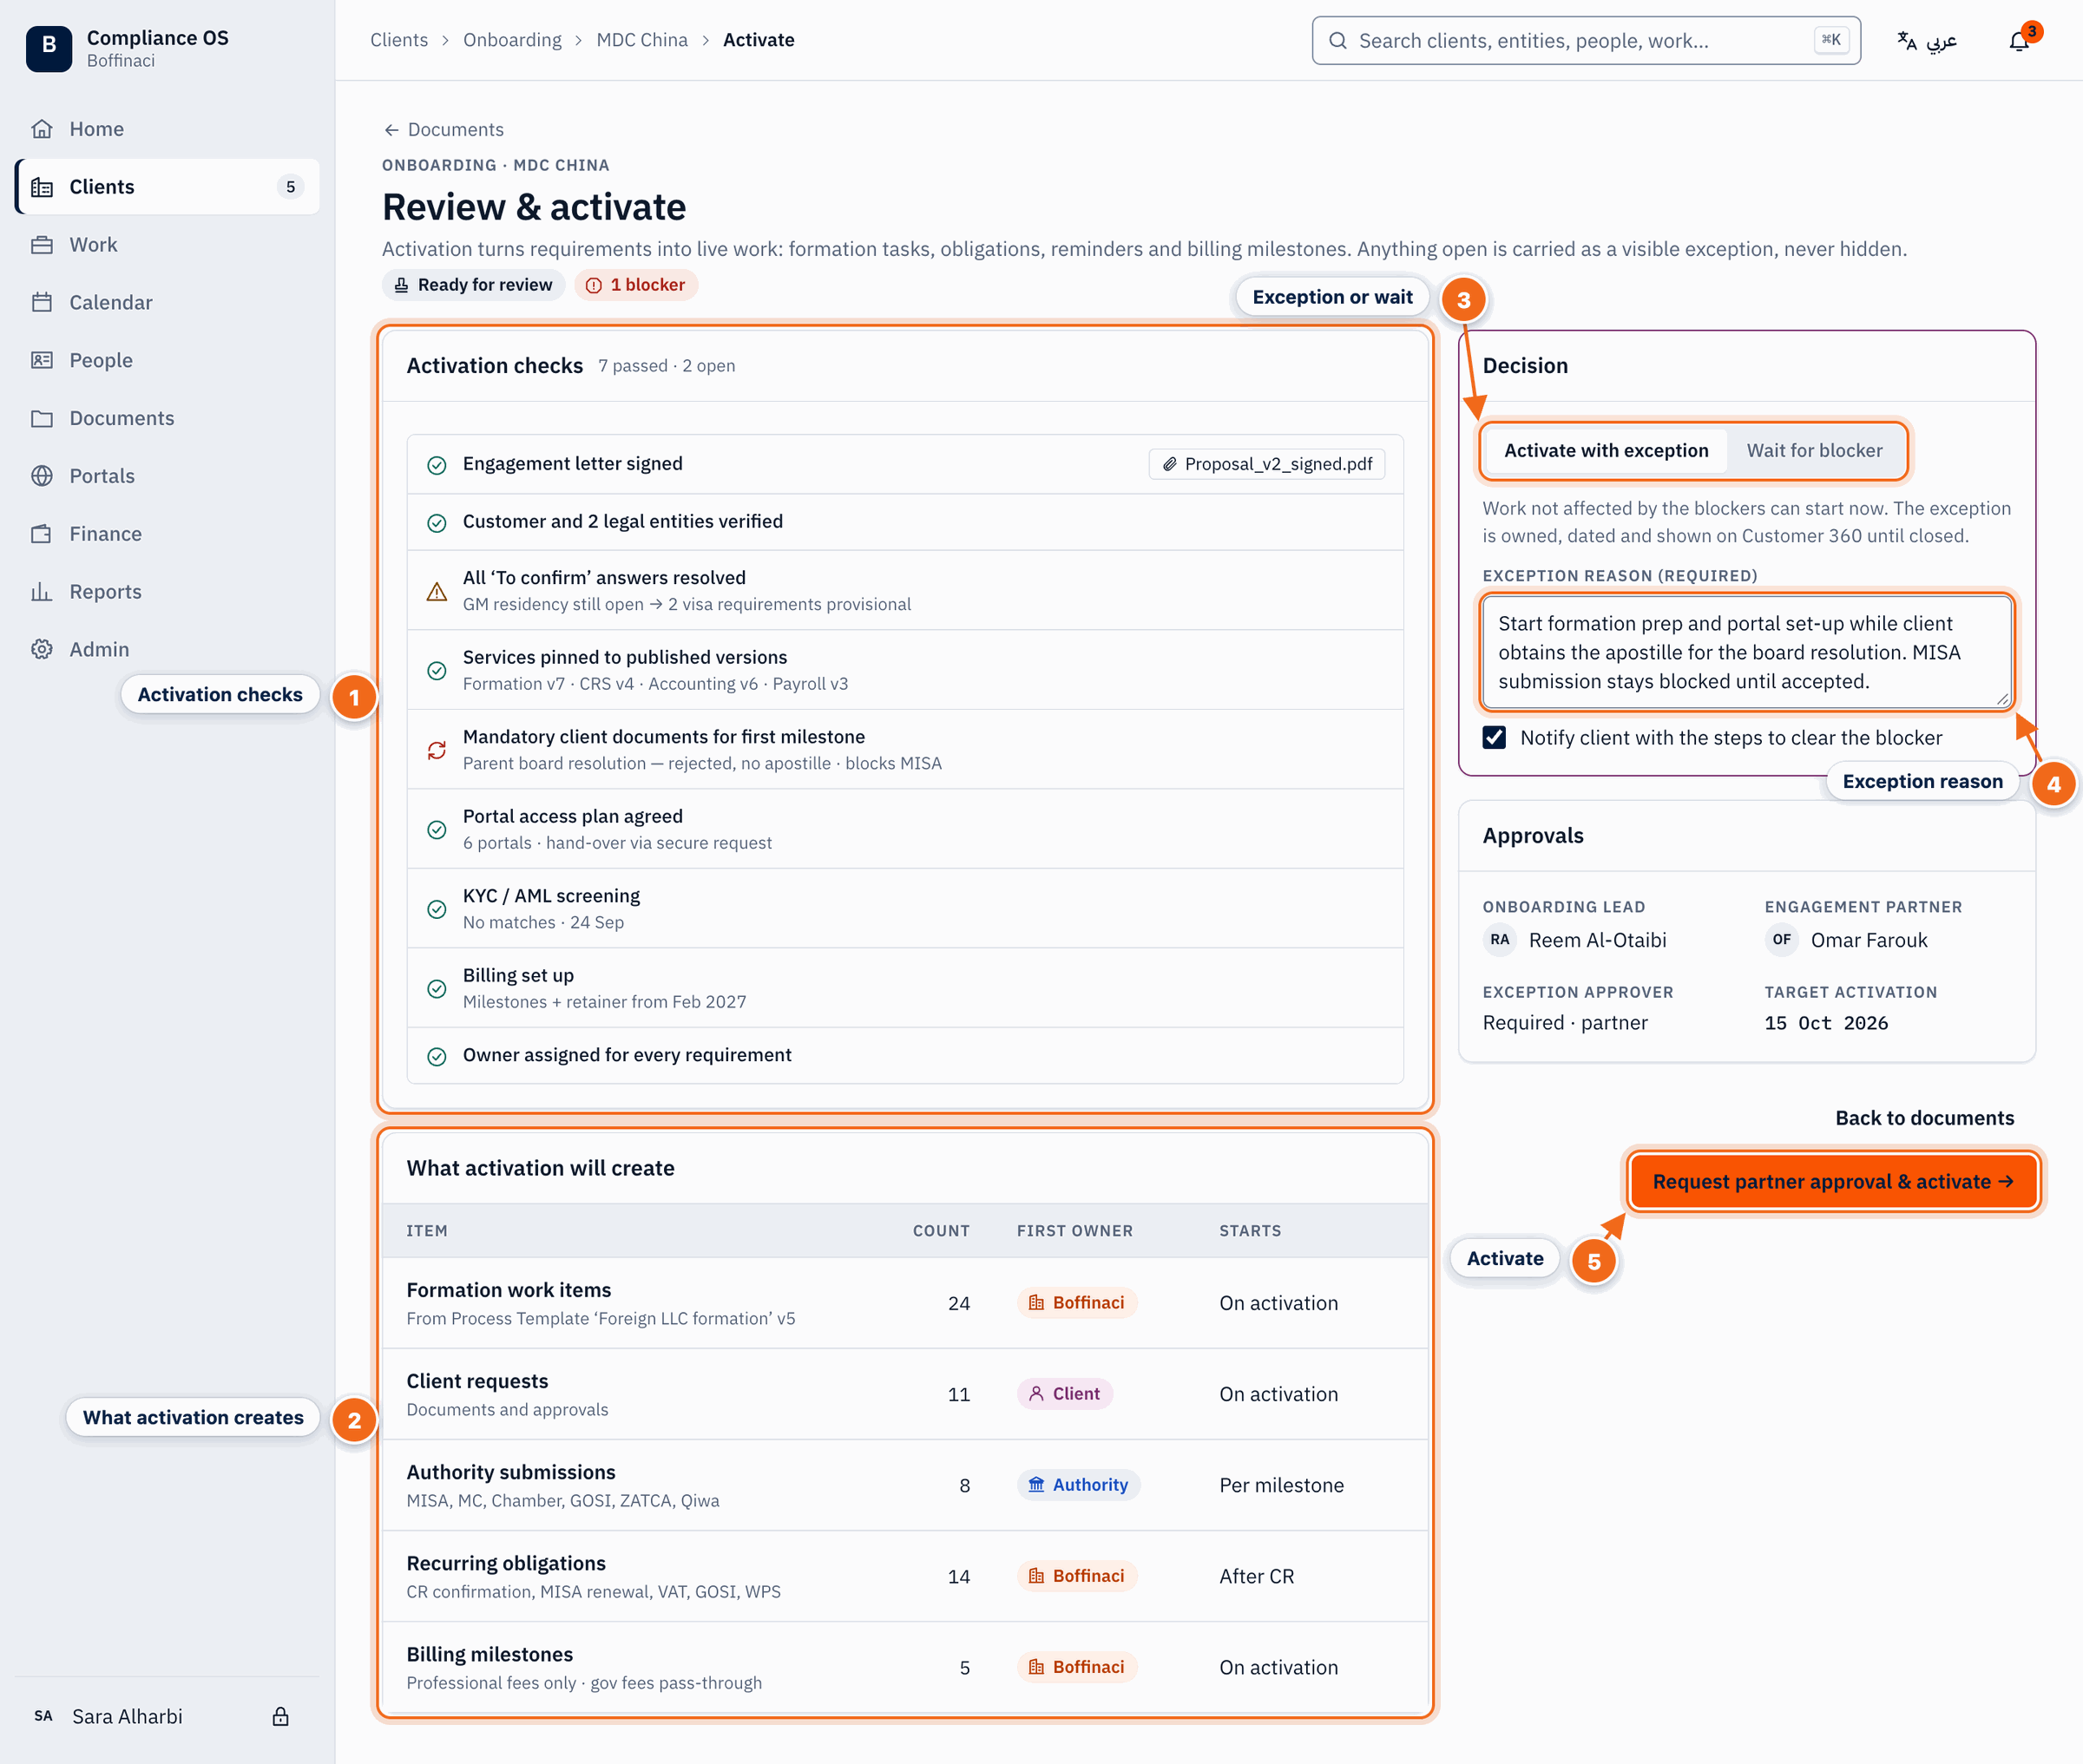Click 'Omar Farouk' engagement partner
Image resolution: width=2083 pixels, height=1764 pixels.
tap(1868, 940)
